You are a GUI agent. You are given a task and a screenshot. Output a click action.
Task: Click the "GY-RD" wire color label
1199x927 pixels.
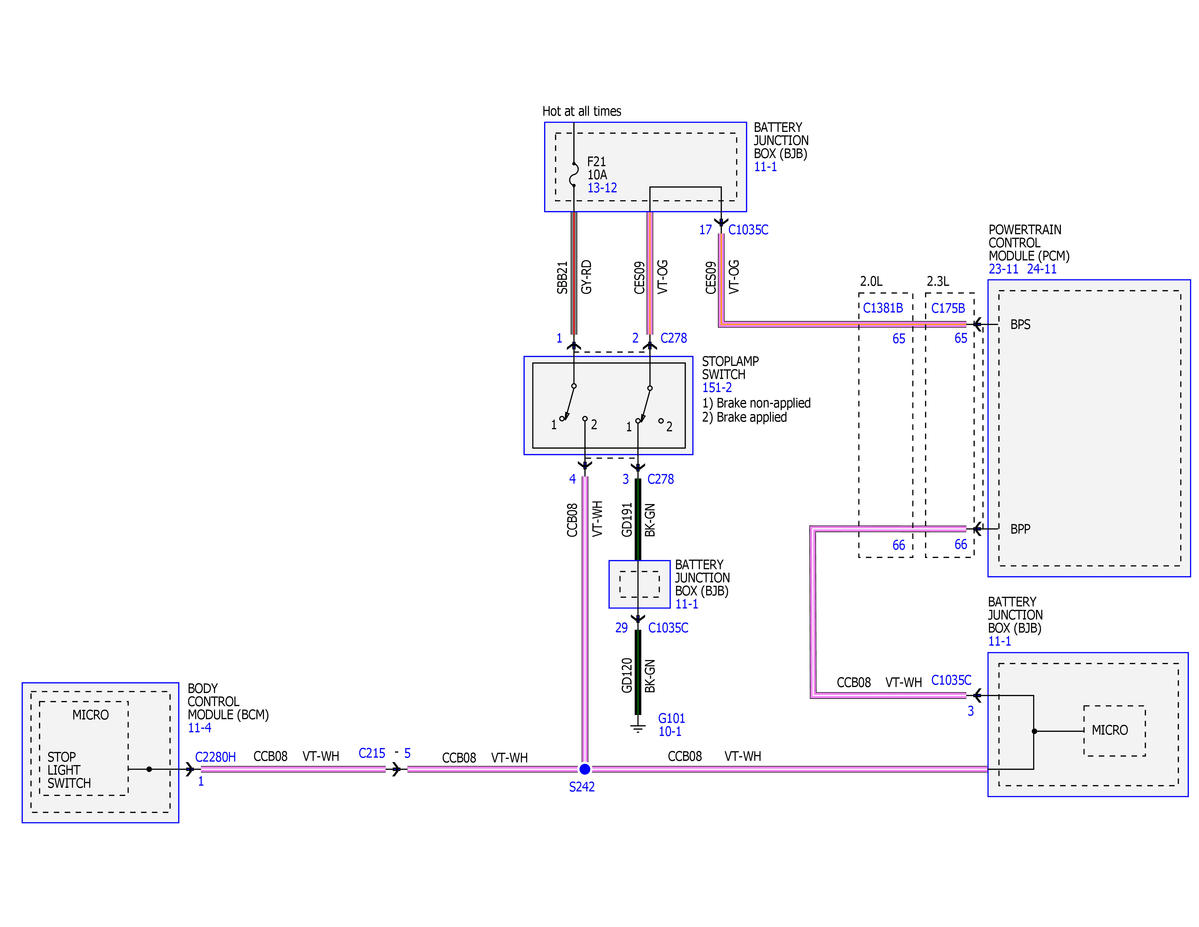pos(587,278)
